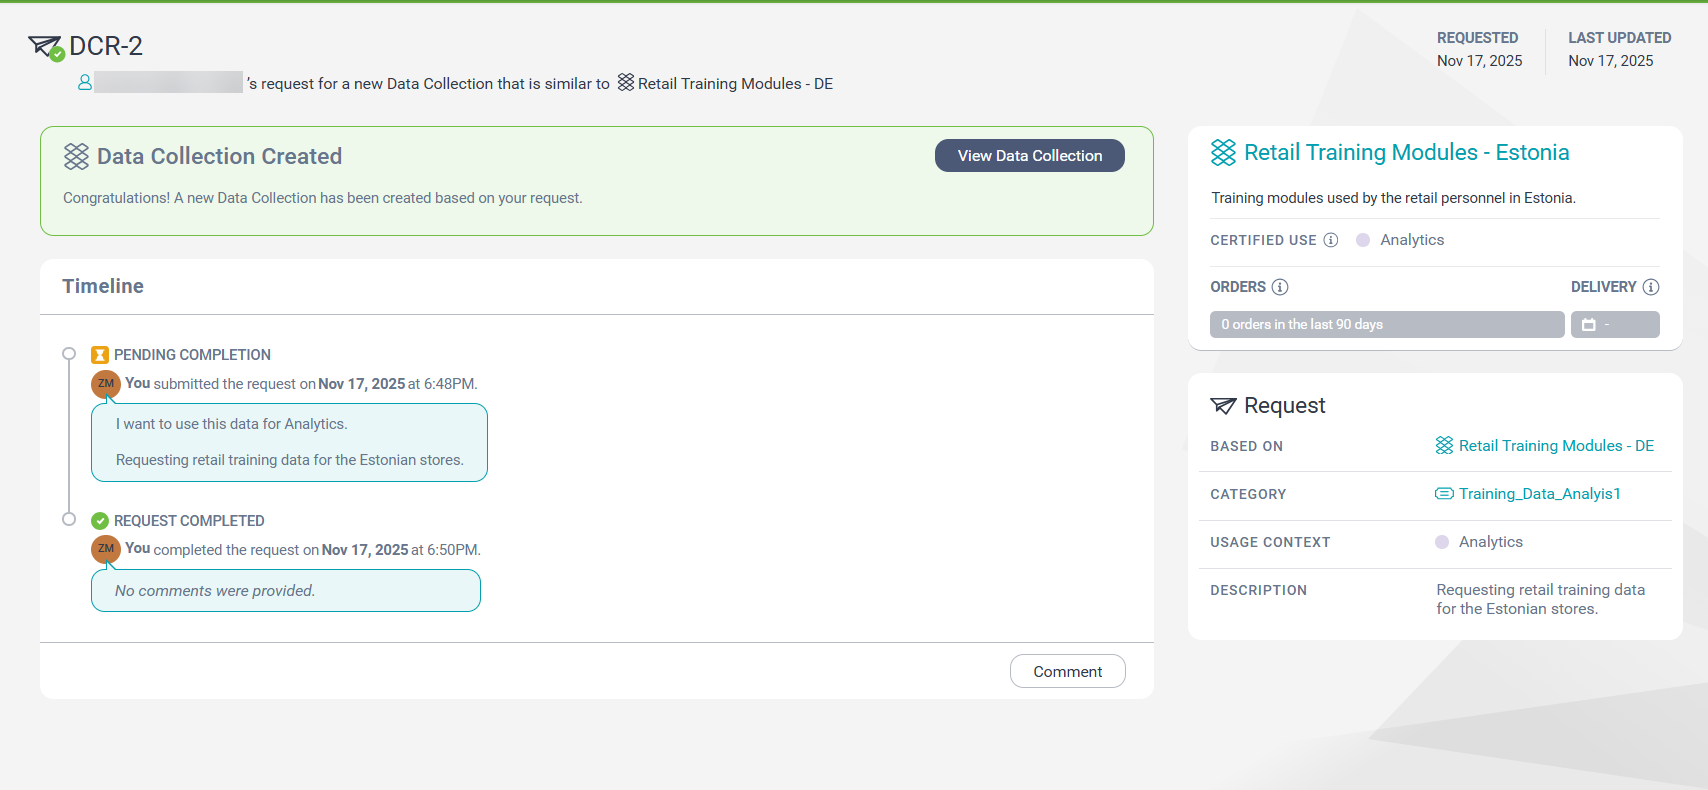1708x790 pixels.
Task: Select Pending Completion timeline marker
Action: coord(69,354)
